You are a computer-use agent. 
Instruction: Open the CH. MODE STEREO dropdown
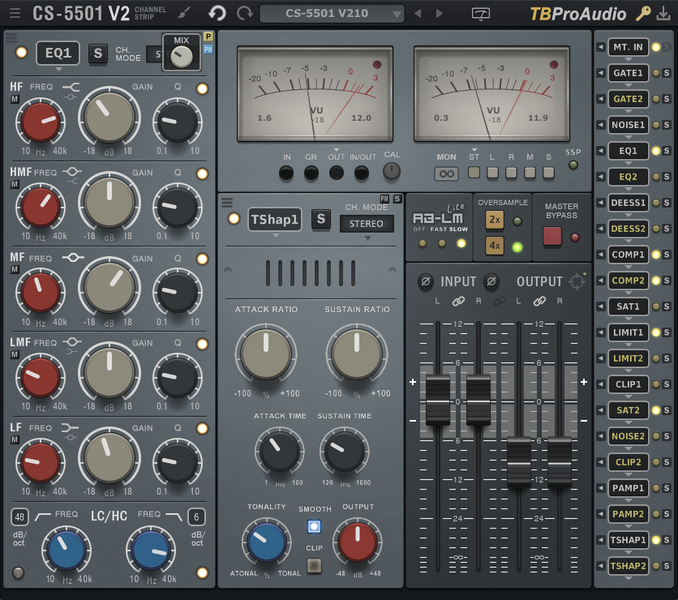(x=366, y=224)
